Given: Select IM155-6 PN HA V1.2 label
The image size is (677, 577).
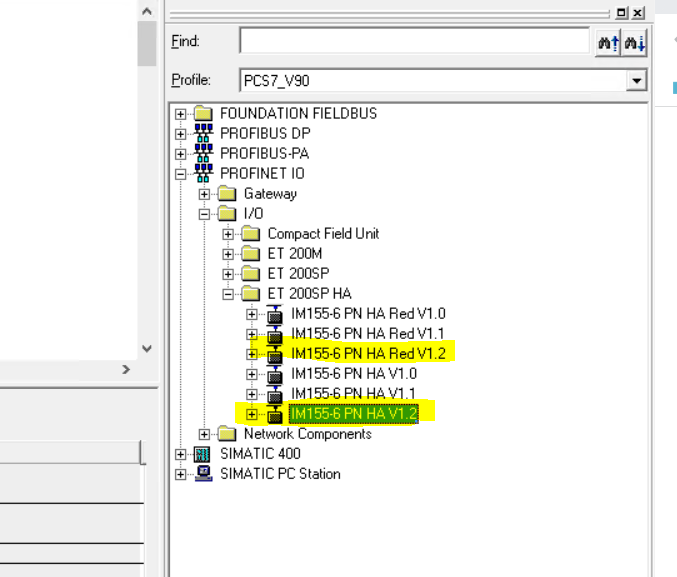Looking at the screenshot, I should point(354,414).
